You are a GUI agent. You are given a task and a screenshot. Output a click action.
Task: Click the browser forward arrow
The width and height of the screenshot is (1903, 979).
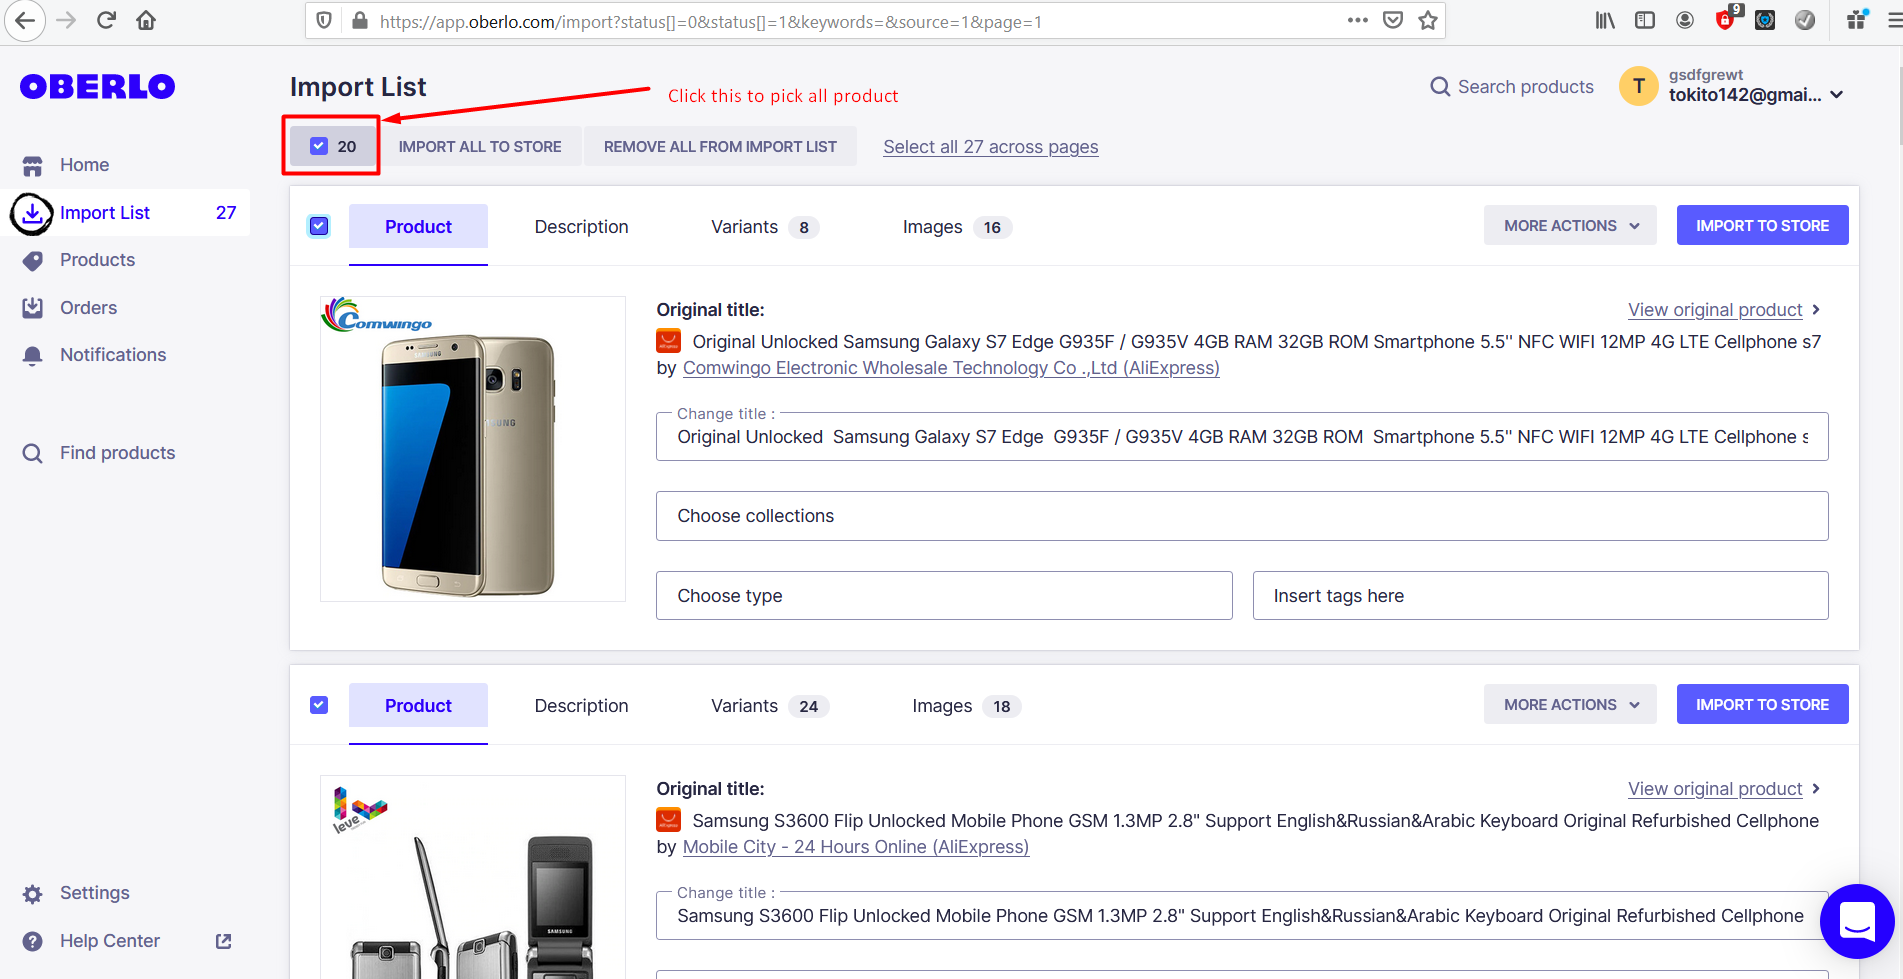[x=66, y=21]
